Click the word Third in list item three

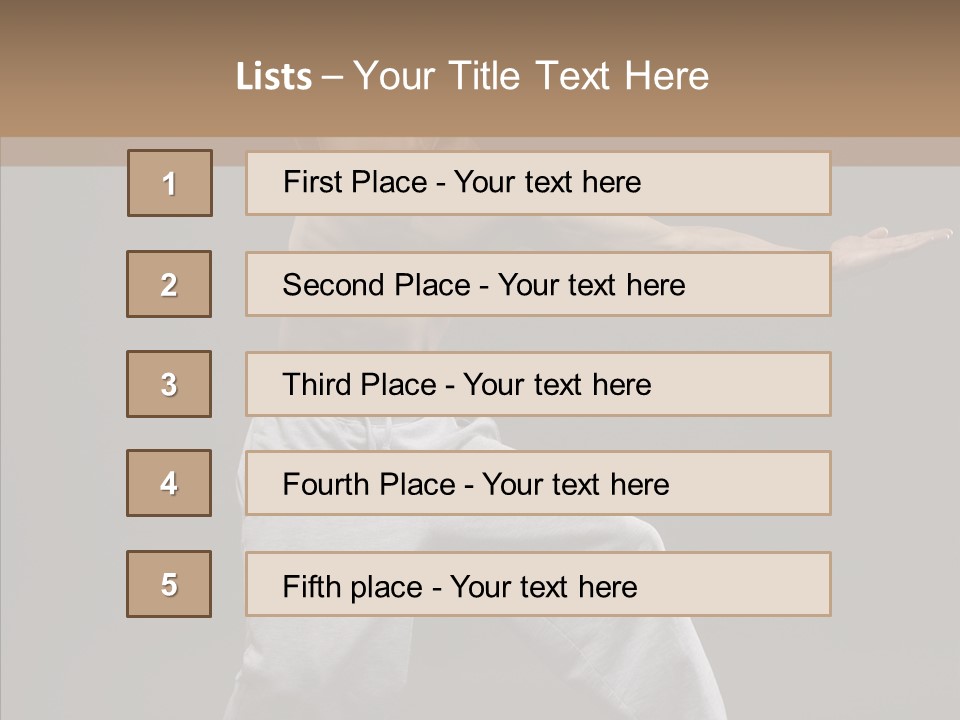click(318, 385)
